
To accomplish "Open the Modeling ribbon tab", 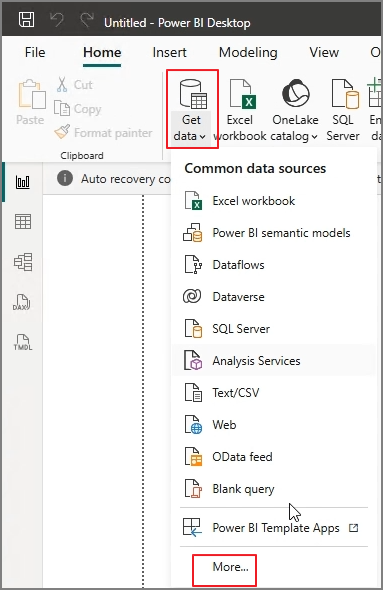I will coord(248,52).
